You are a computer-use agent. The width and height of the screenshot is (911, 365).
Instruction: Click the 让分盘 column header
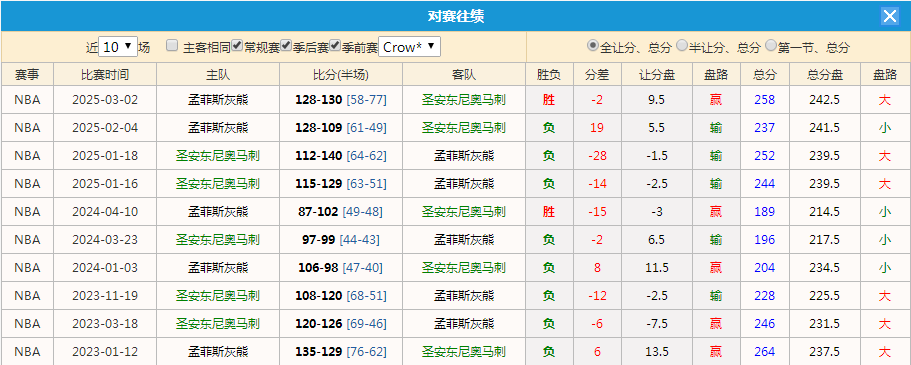pos(657,74)
